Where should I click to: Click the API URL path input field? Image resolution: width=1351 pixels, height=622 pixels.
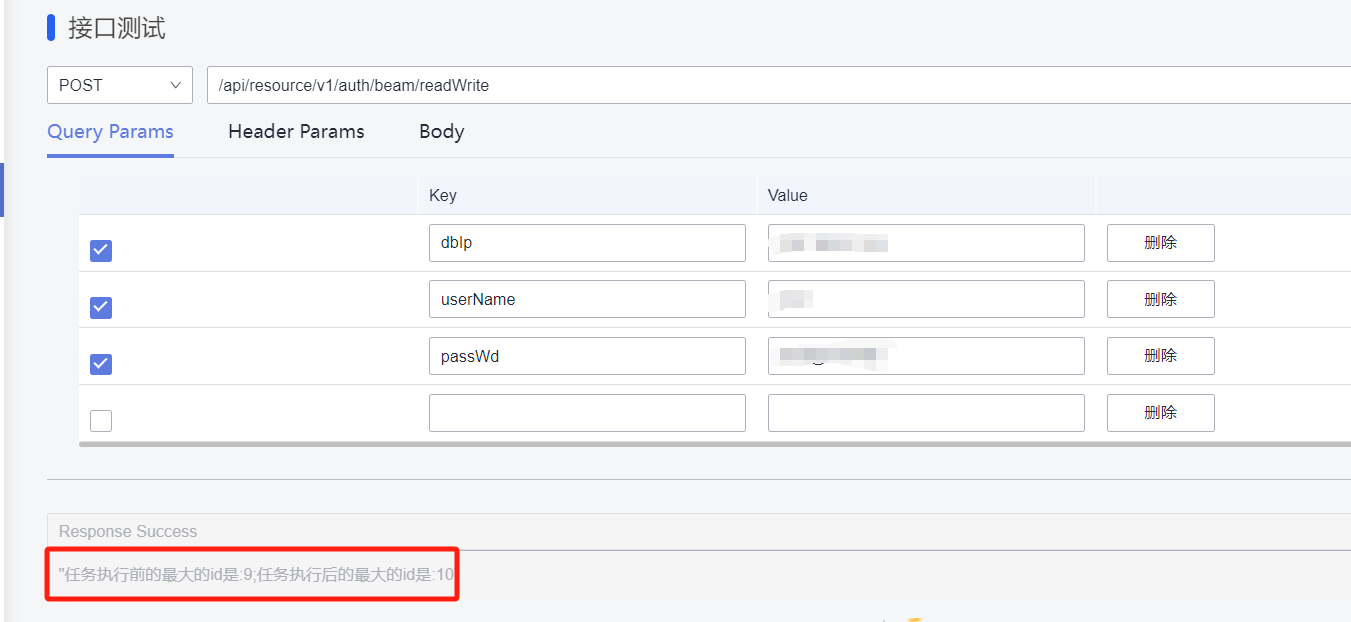point(780,85)
